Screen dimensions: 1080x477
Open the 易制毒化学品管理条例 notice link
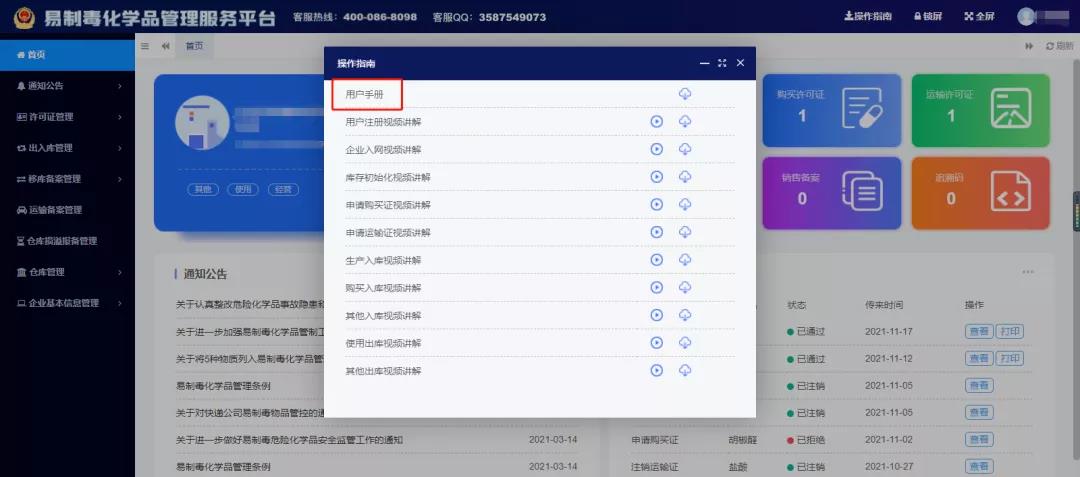[x=224, y=385]
